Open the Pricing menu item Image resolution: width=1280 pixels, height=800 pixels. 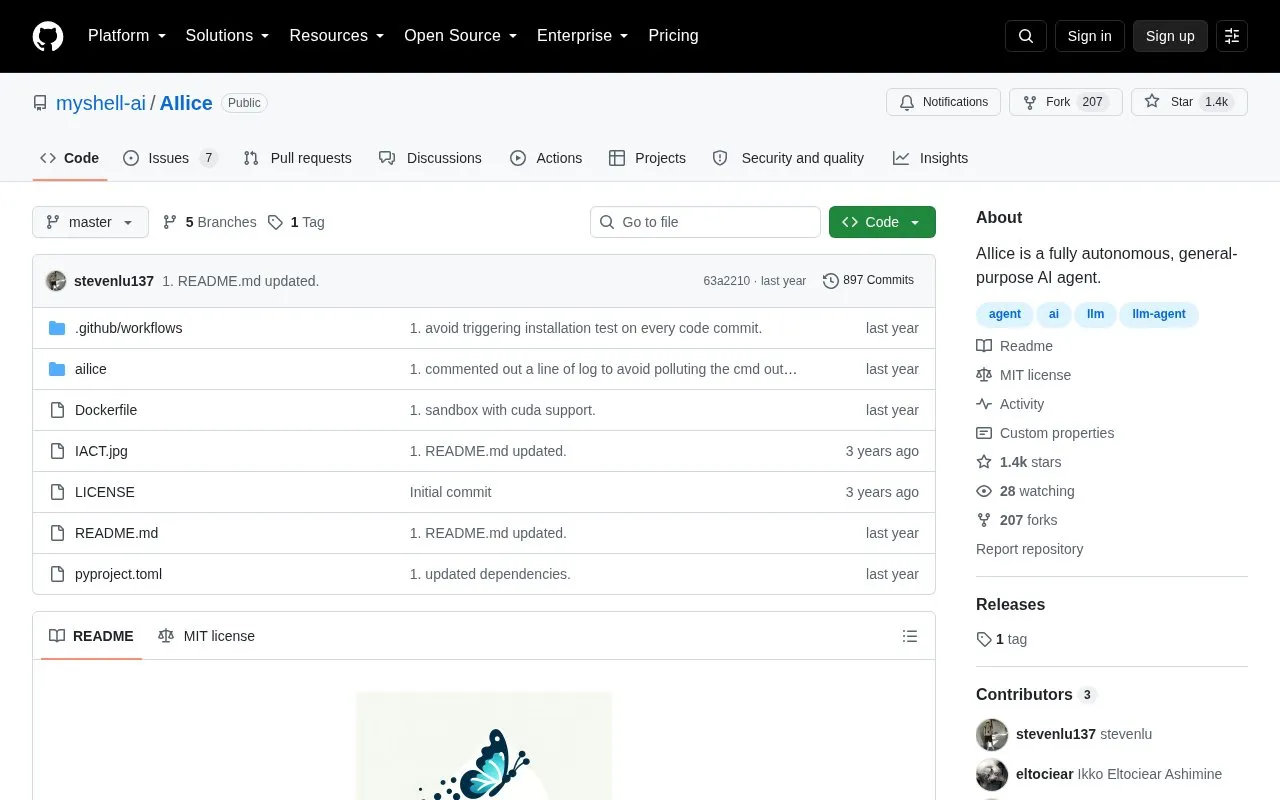pos(673,36)
